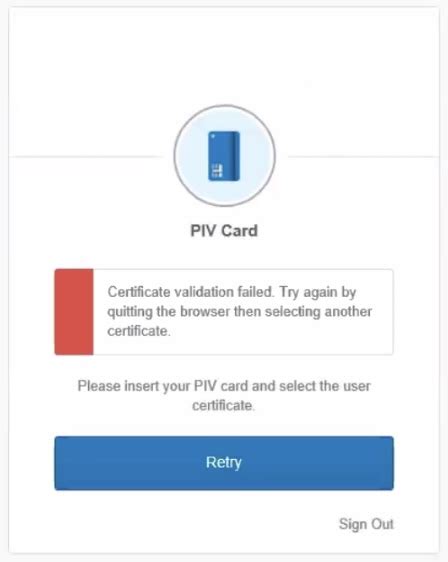Click the white dot on card icon
The image size is (448, 562).
coord(213,136)
